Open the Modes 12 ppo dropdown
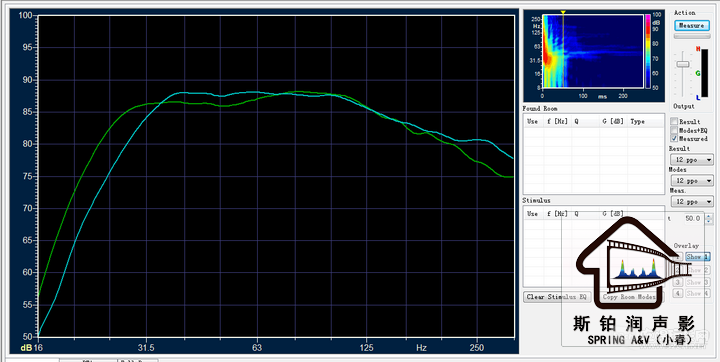Image resolution: width=720 pixels, height=362 pixels. pos(692,181)
